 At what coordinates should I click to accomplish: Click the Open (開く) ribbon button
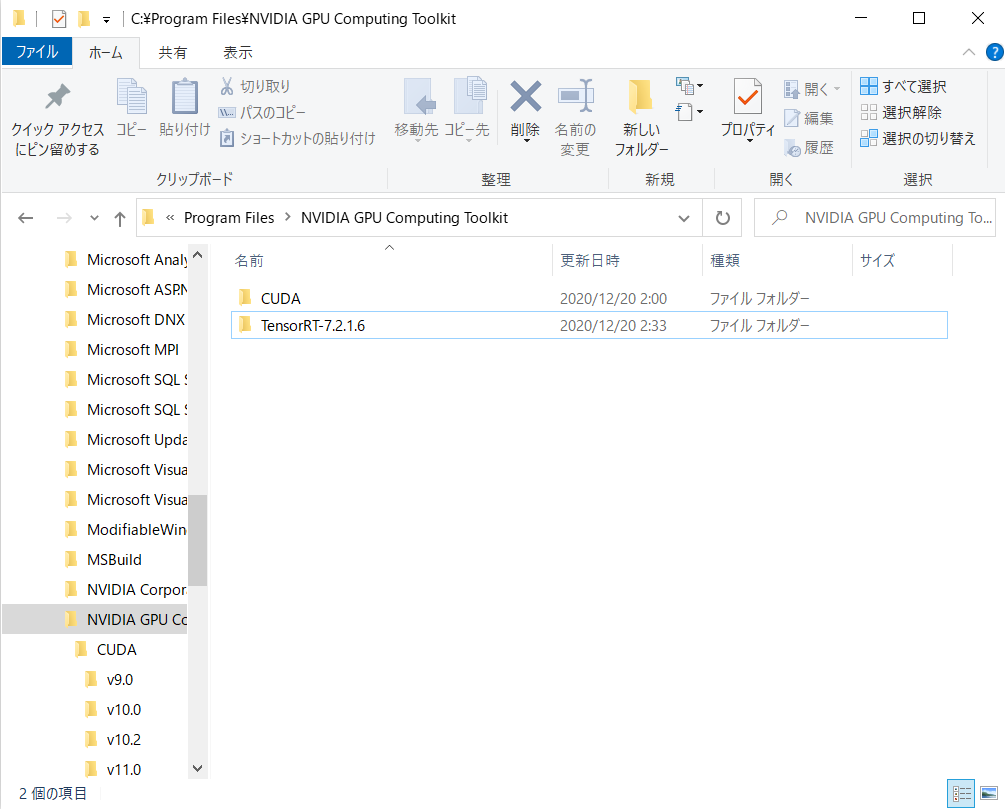click(811, 89)
